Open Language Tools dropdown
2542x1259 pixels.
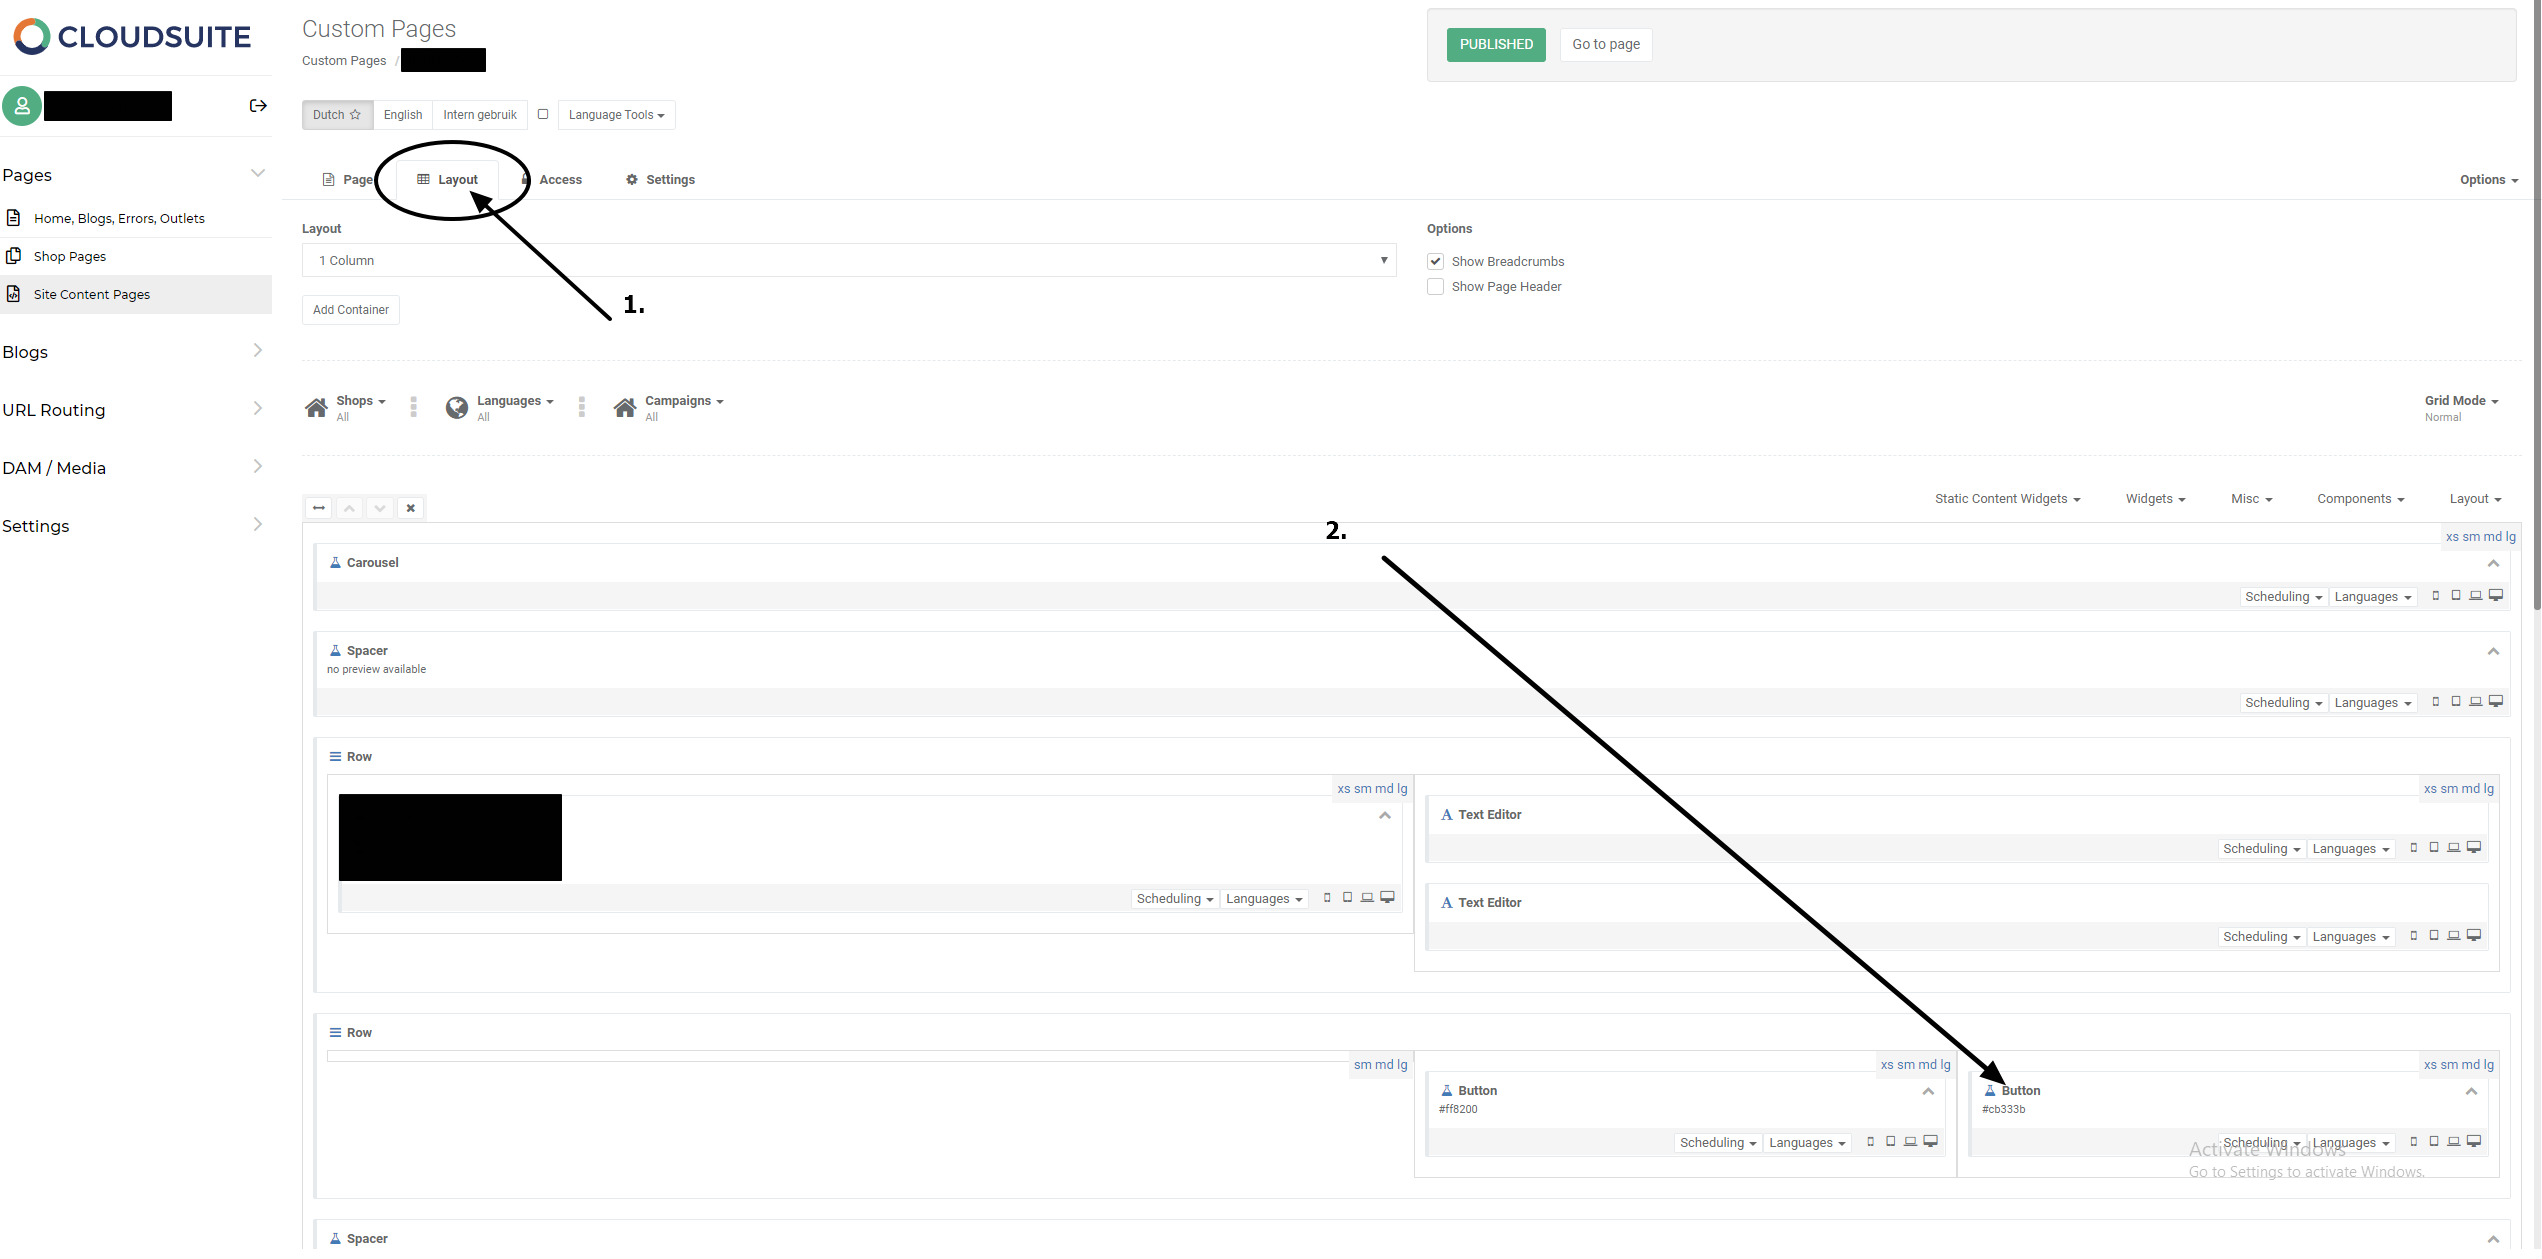[x=616, y=115]
